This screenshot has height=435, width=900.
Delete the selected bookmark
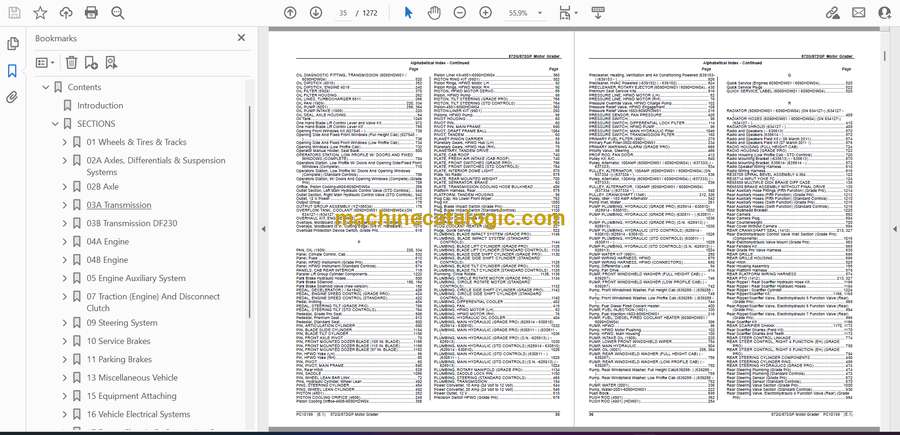coord(71,63)
